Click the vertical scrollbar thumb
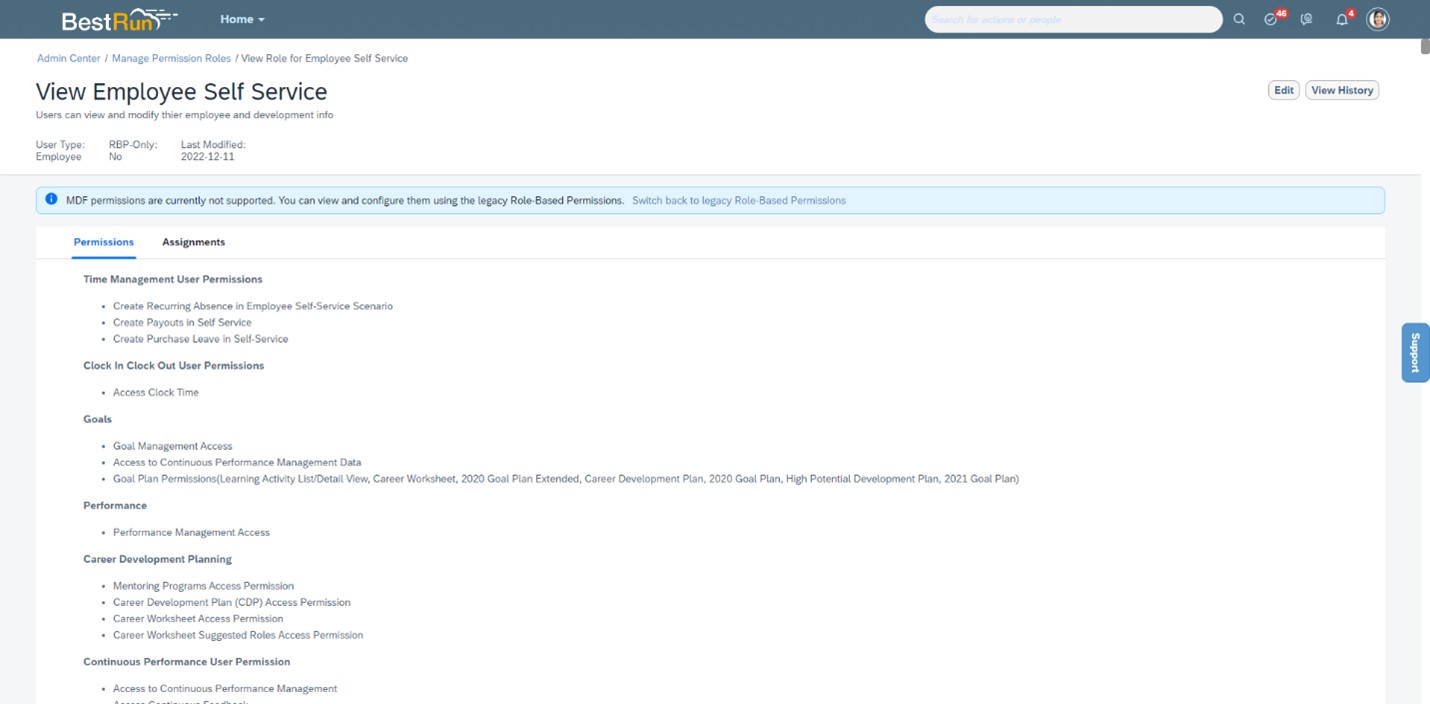Viewport: 1430px width, 704px height. pos(1425,46)
